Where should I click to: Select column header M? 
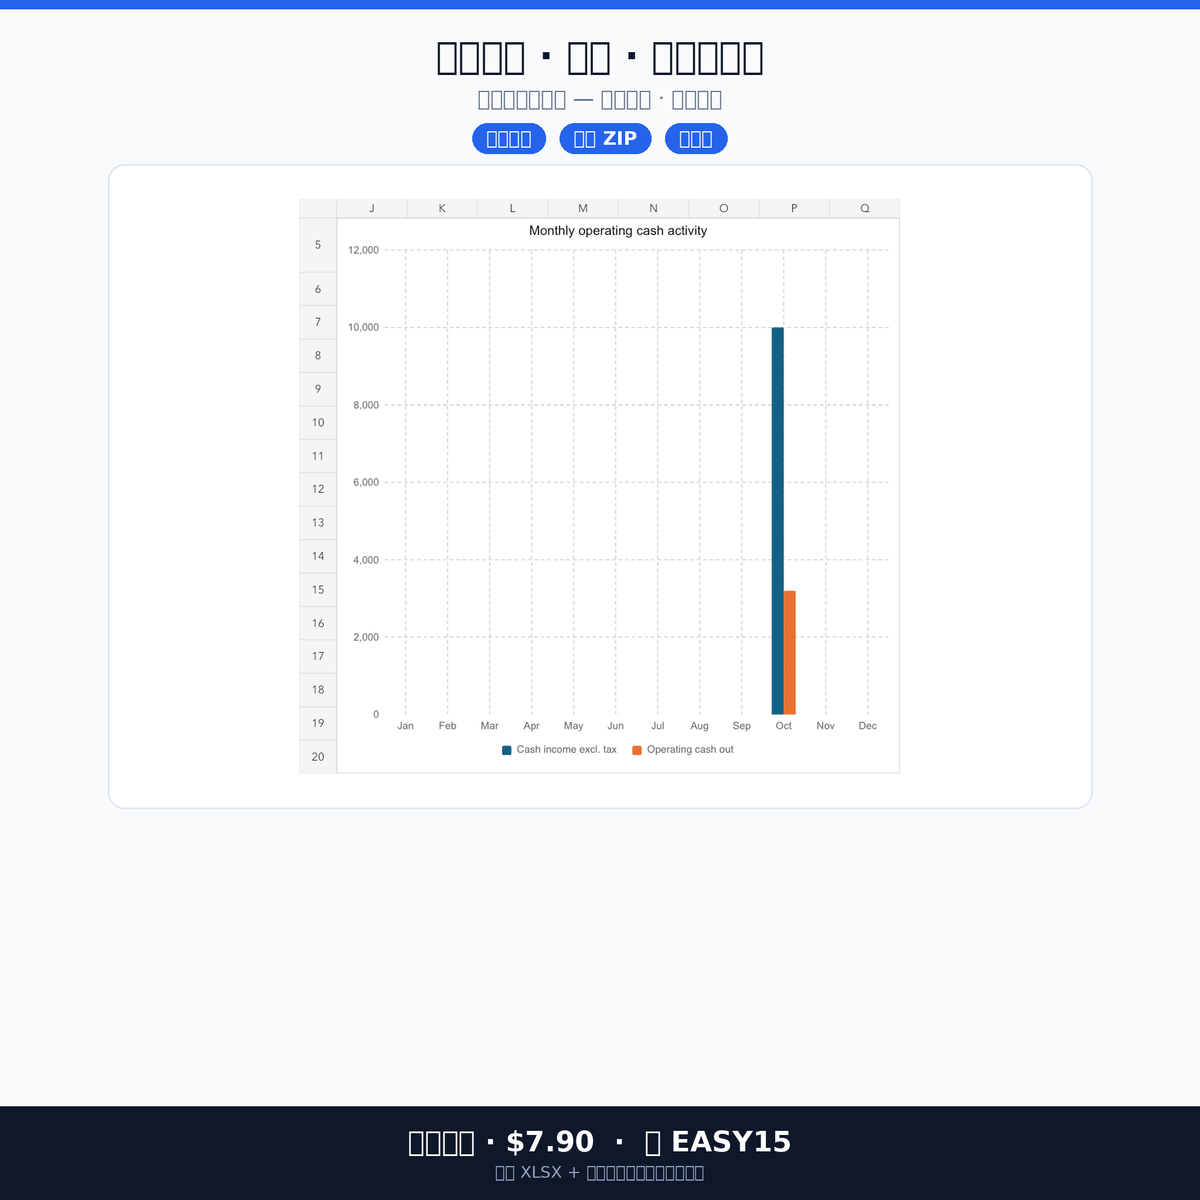tap(583, 208)
